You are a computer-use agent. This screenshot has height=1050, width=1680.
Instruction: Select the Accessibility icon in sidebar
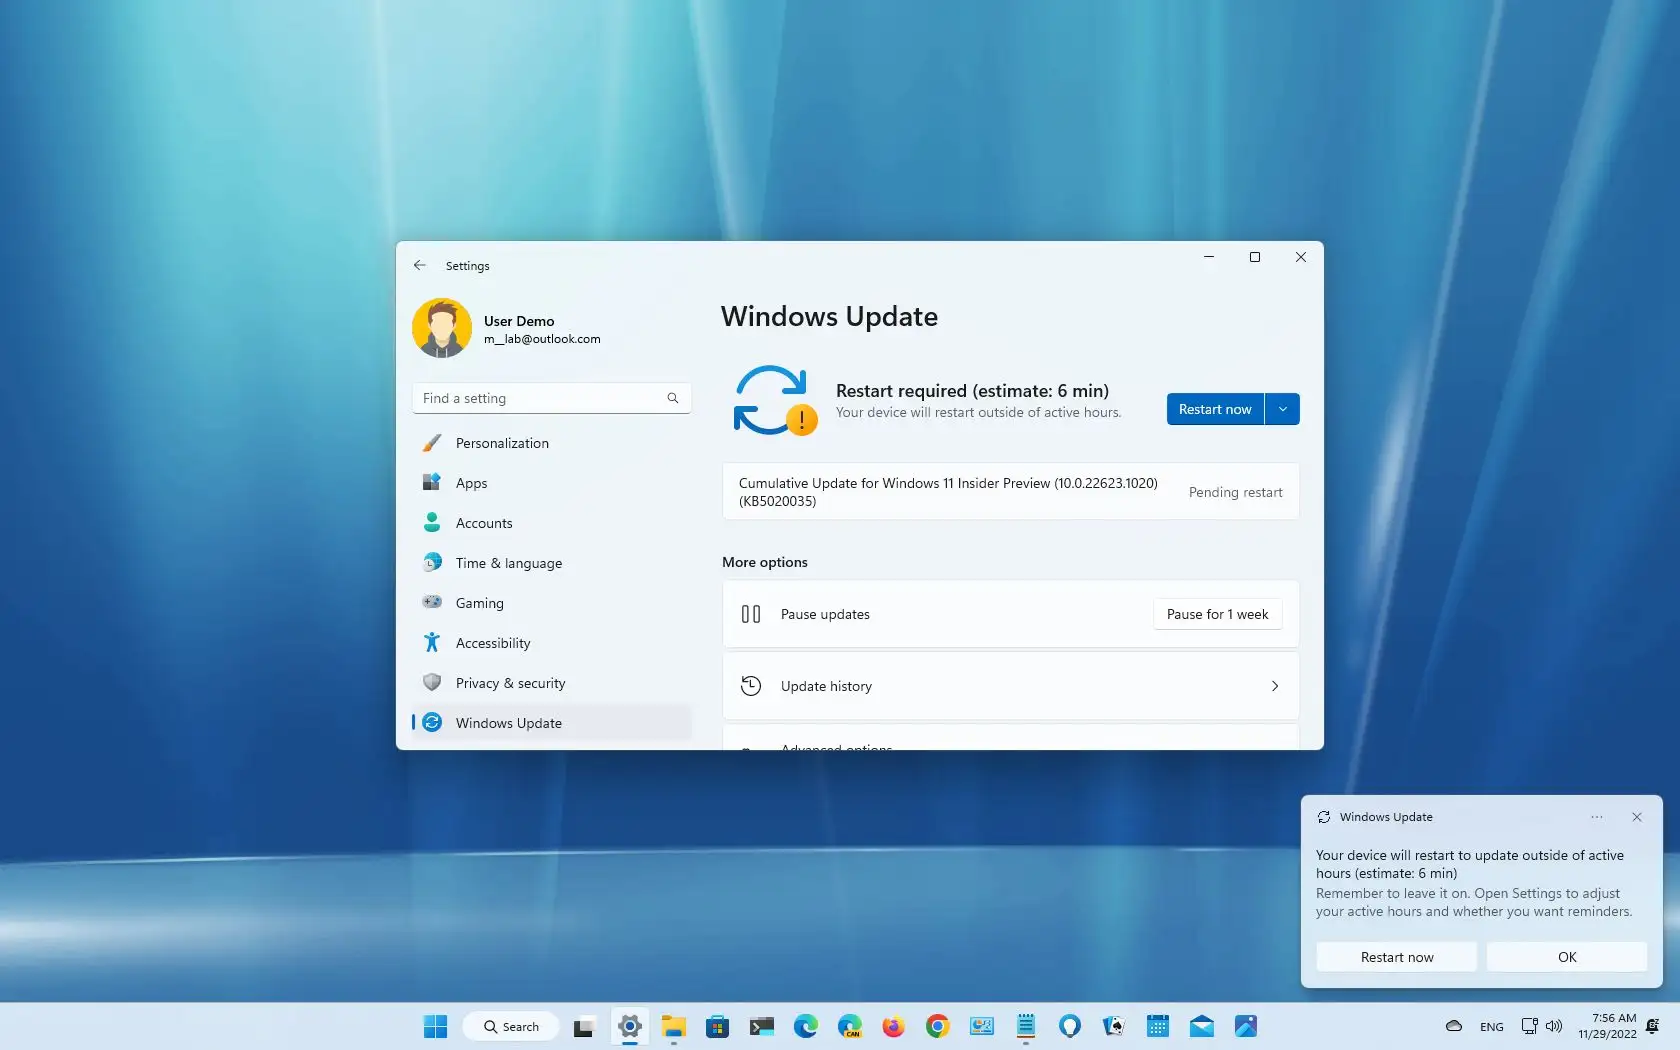pyautogui.click(x=432, y=643)
